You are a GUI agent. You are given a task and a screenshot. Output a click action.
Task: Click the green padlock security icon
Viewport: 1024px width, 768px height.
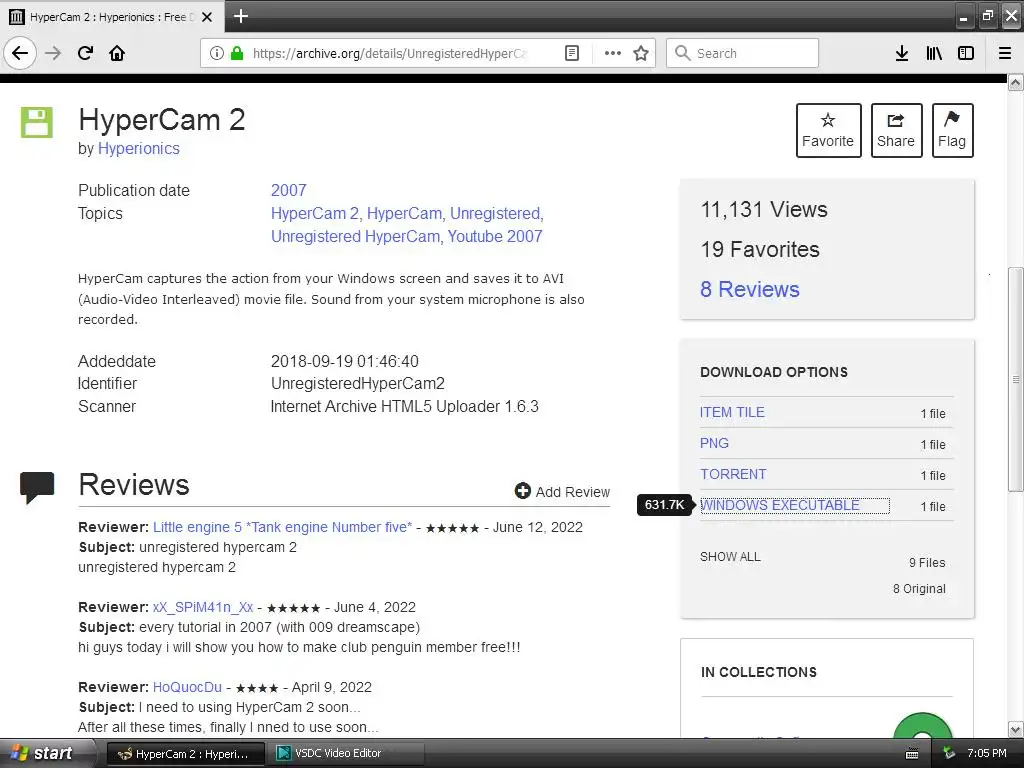point(237,53)
